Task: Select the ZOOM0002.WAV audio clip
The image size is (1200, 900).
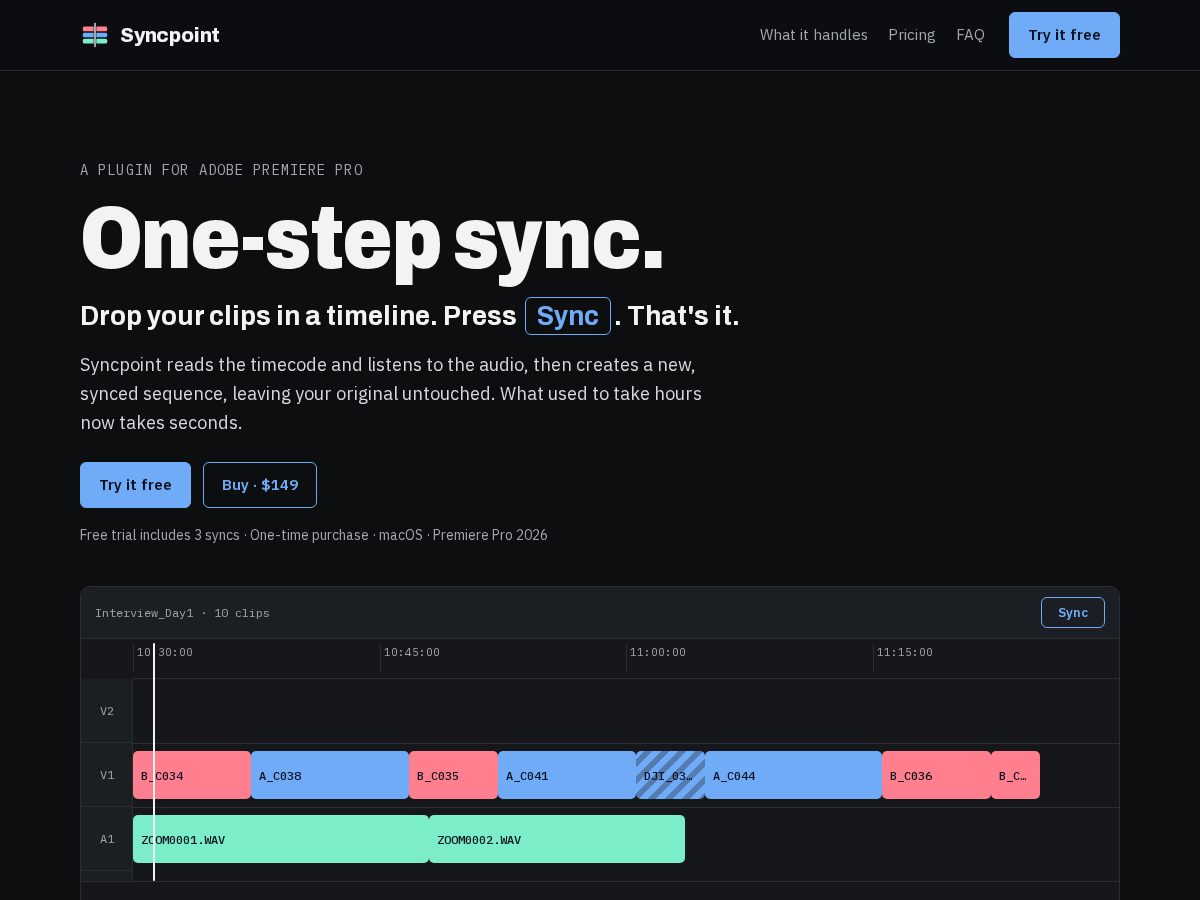Action: point(557,839)
